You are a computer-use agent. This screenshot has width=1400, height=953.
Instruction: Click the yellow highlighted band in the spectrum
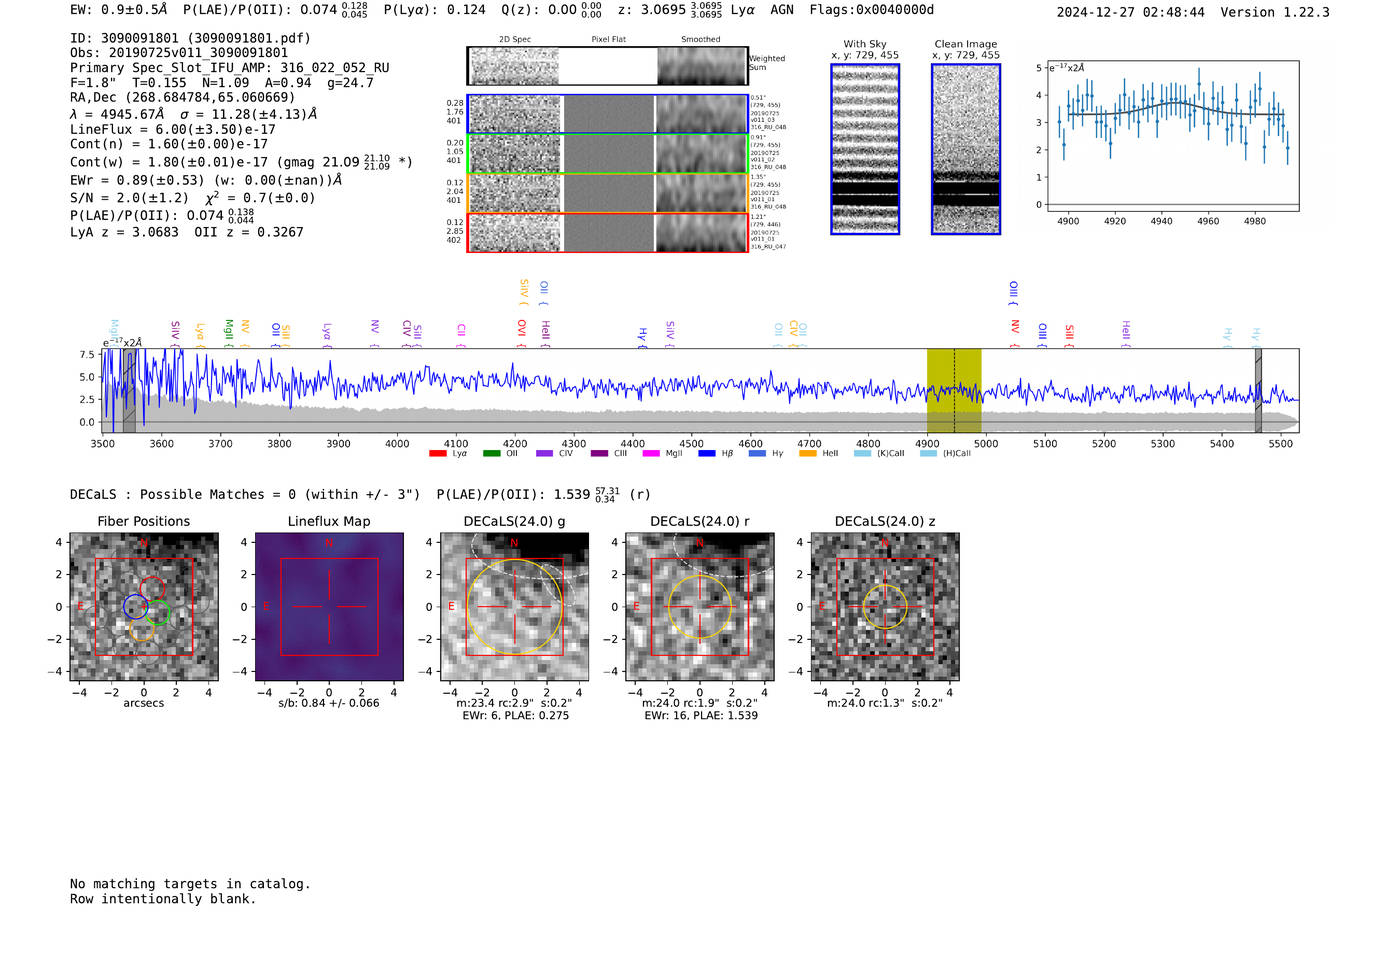(954, 391)
